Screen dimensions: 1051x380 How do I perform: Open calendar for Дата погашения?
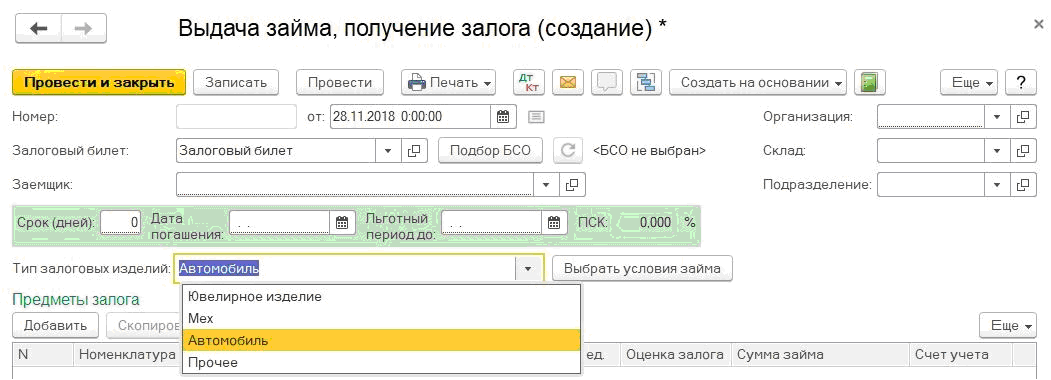pyautogui.click(x=342, y=223)
